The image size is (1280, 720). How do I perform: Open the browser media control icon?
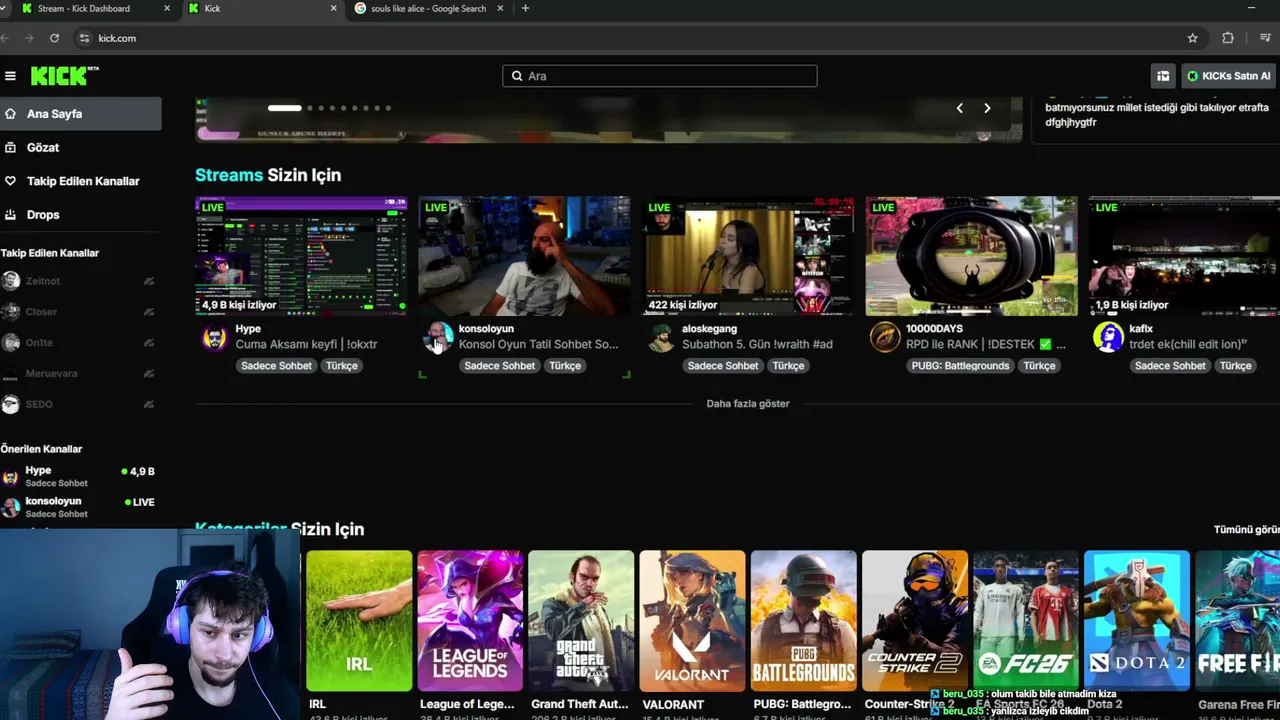coord(1265,38)
